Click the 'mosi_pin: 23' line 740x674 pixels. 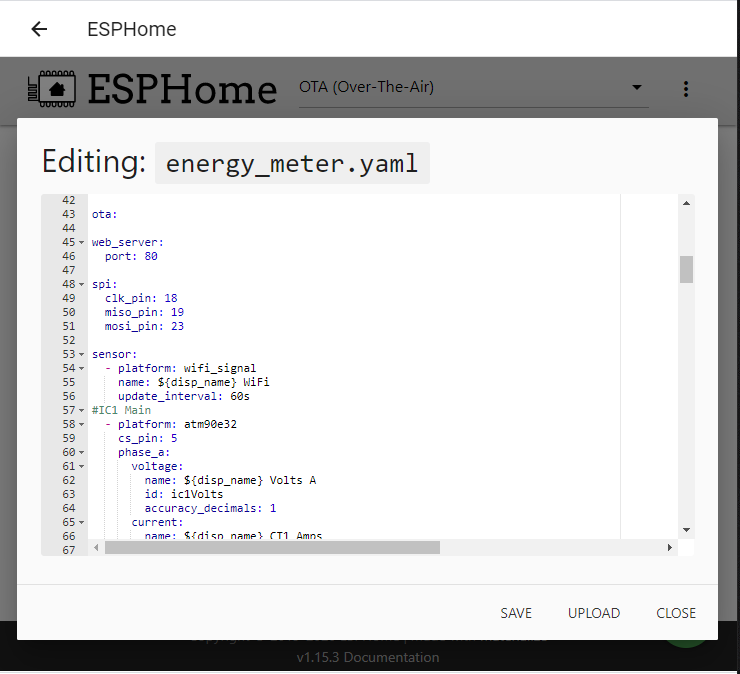click(144, 327)
